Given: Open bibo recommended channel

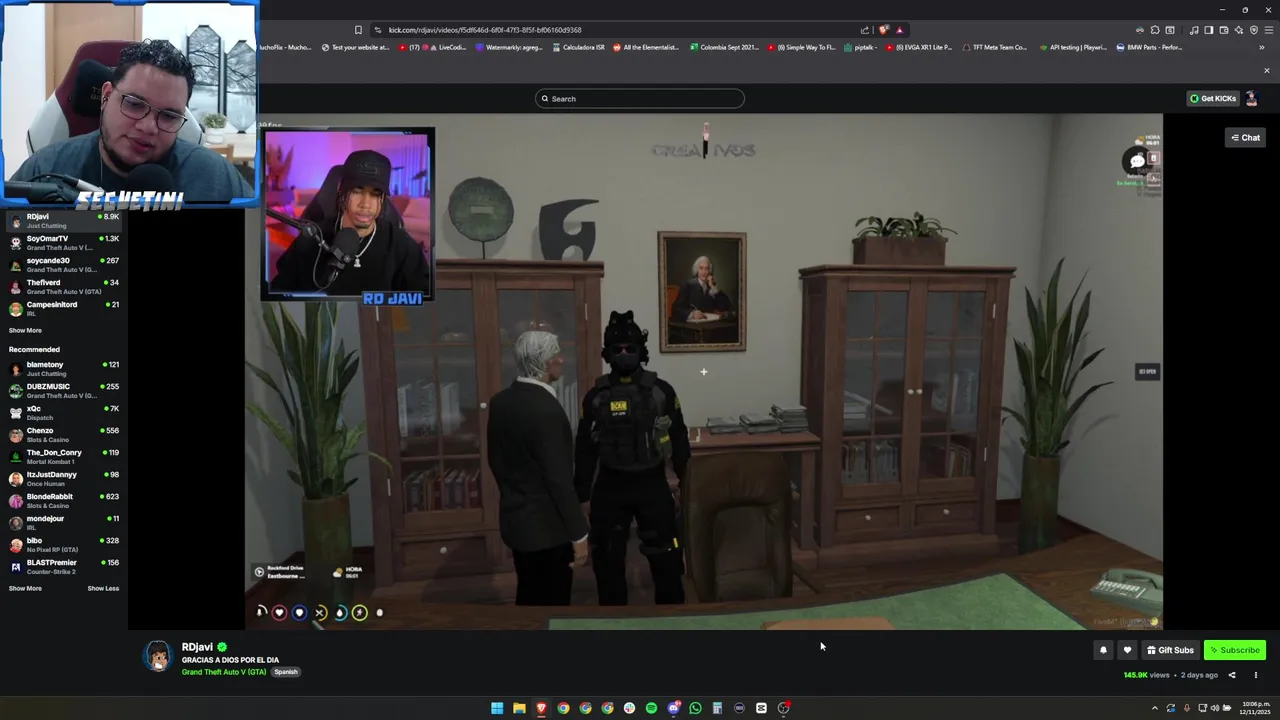Looking at the screenshot, I should [x=64, y=545].
